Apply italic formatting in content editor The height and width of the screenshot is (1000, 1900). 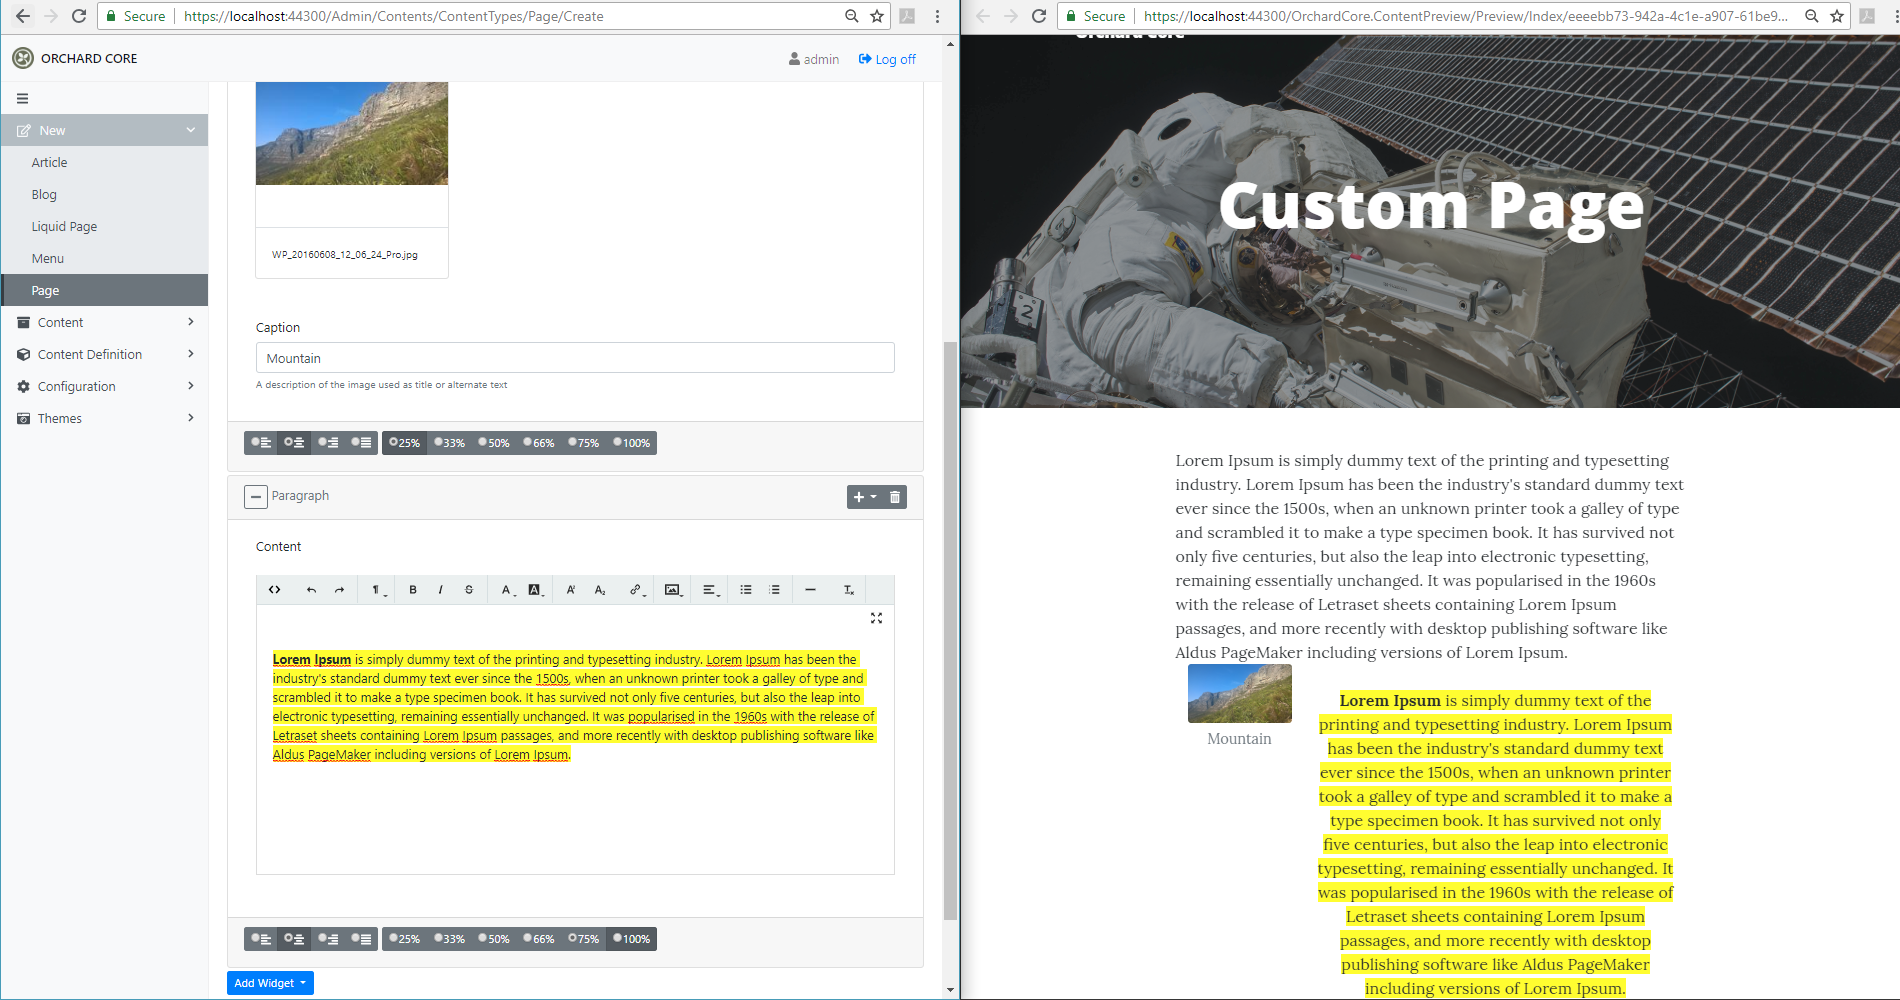pyautogui.click(x=440, y=590)
